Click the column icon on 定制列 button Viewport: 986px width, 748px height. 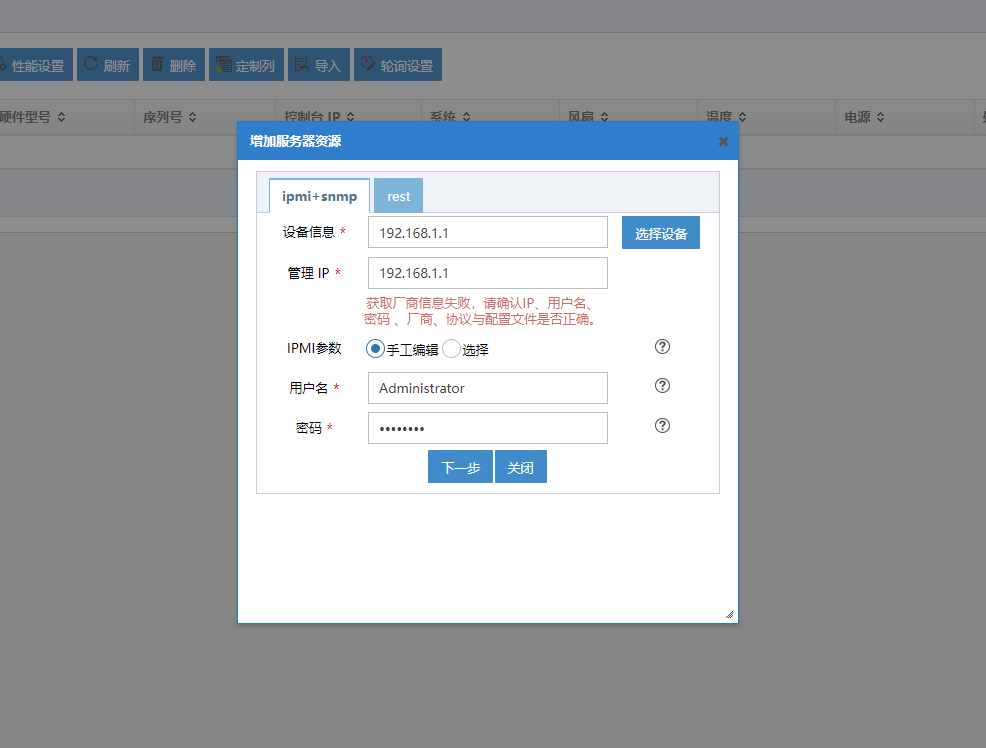click(x=224, y=63)
